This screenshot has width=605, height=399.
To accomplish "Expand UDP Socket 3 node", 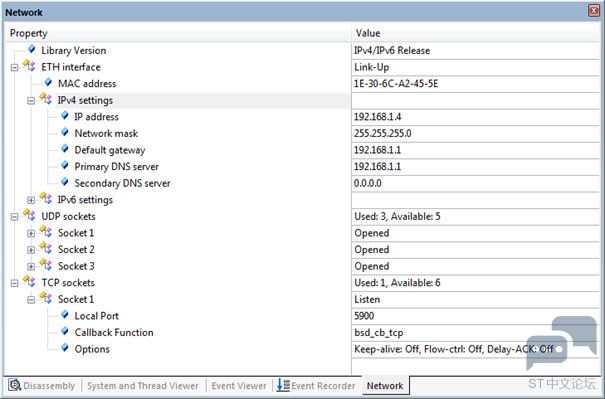I will [x=31, y=267].
